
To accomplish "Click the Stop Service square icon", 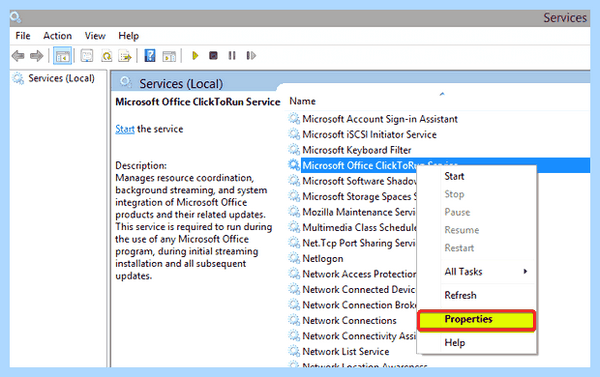I will (214, 56).
